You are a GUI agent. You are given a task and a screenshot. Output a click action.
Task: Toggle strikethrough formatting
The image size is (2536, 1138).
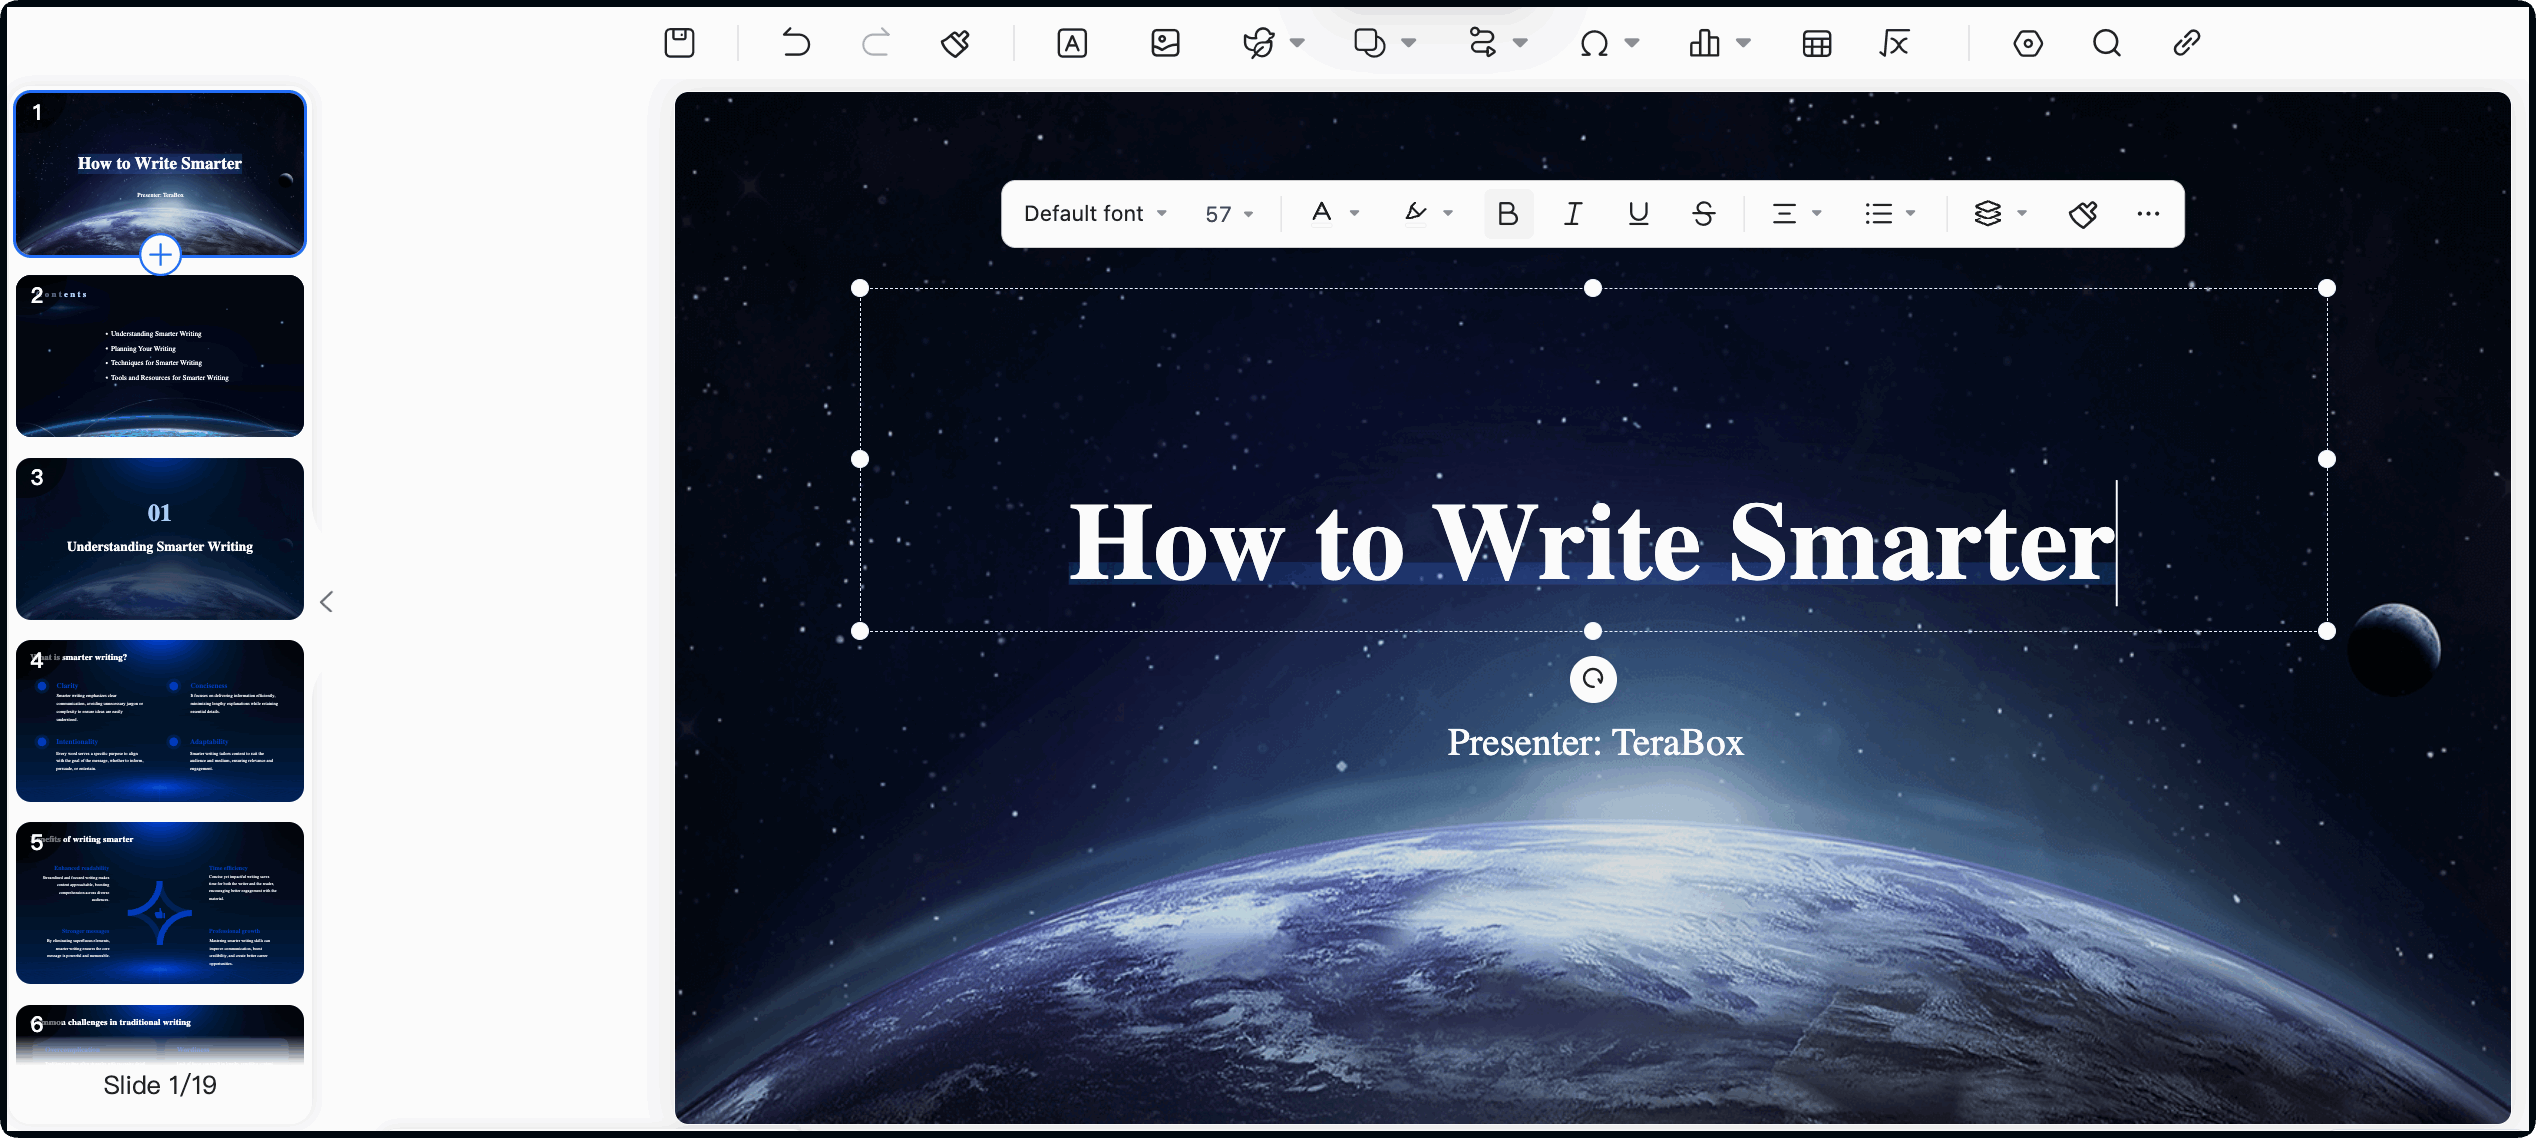click(1704, 214)
